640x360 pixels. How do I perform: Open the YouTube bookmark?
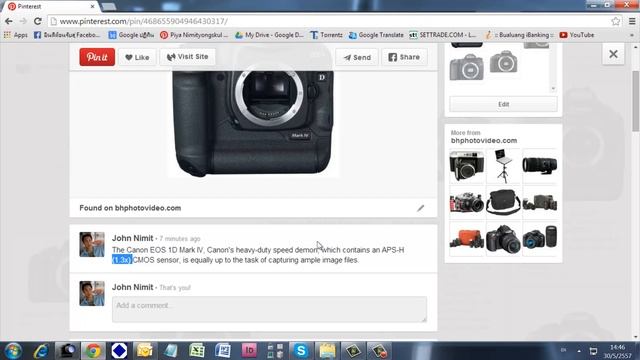(577, 35)
